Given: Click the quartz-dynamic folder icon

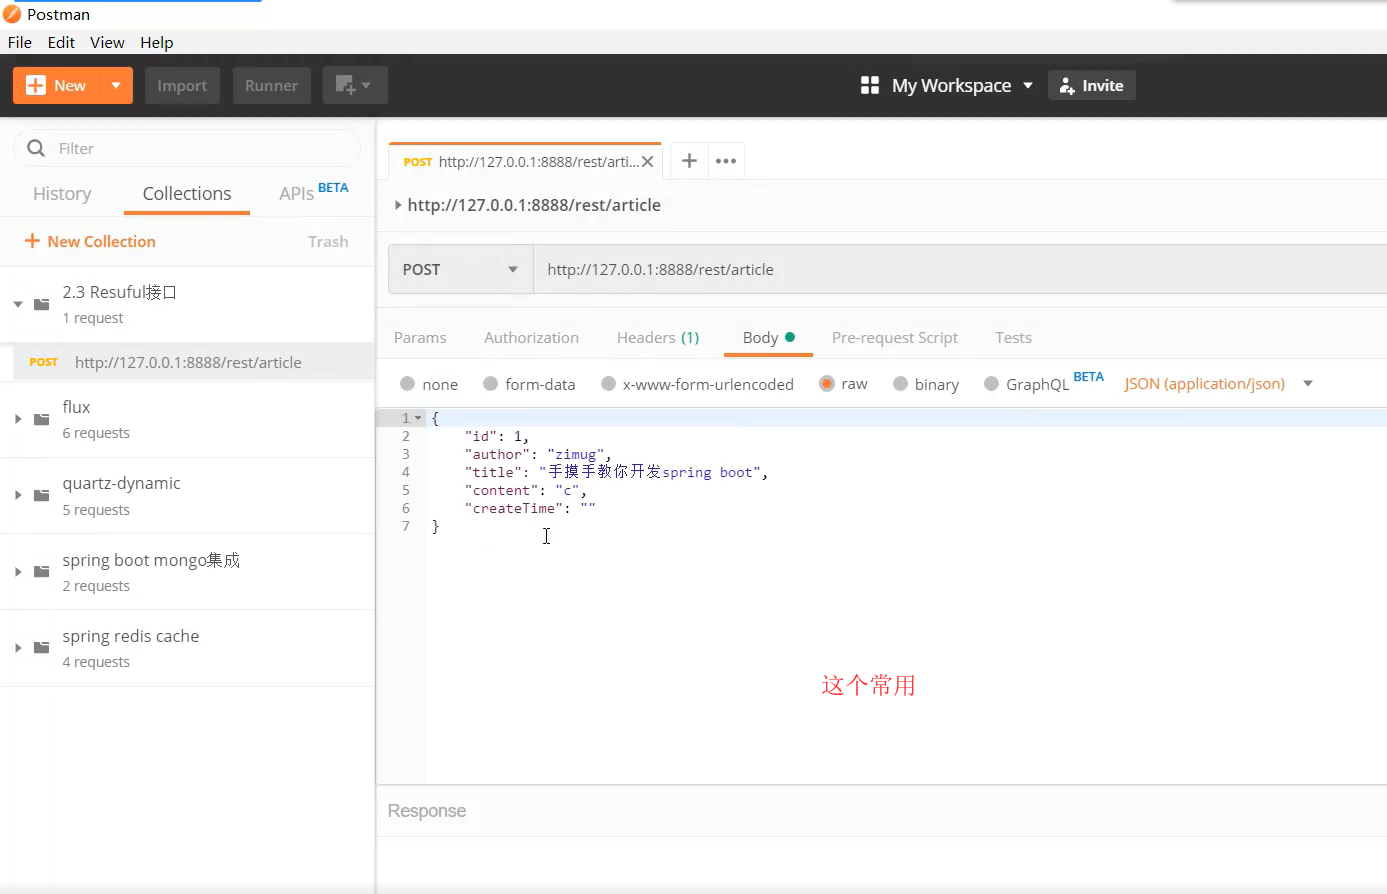Looking at the screenshot, I should (42, 495).
